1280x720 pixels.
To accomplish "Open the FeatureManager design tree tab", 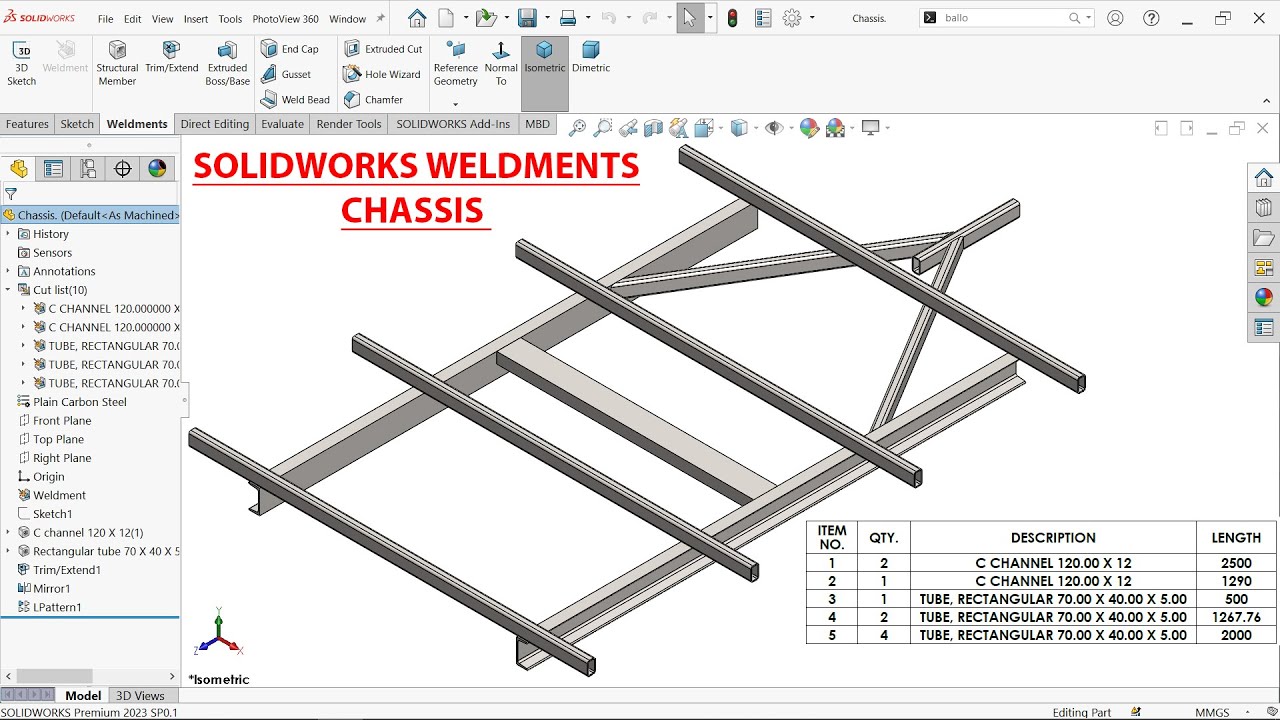I will (19, 169).
